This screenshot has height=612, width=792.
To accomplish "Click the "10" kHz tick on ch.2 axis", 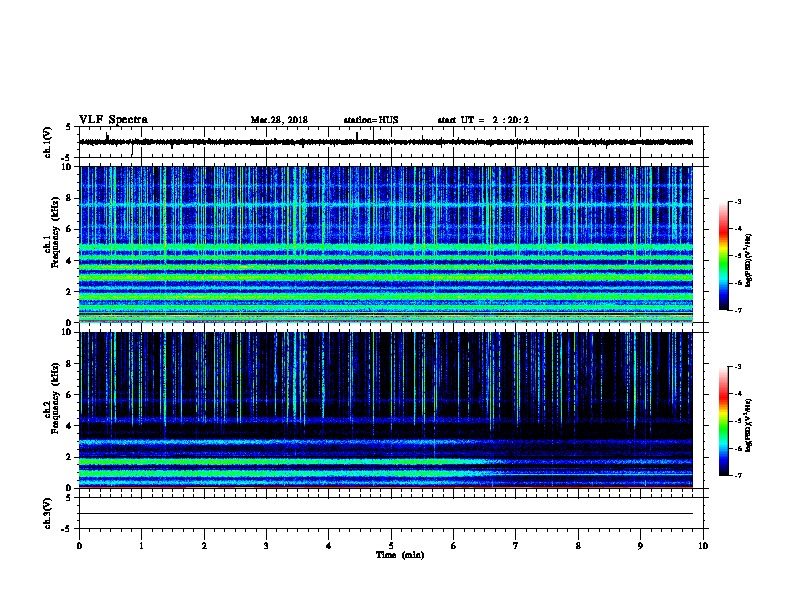I will pyautogui.click(x=67, y=332).
